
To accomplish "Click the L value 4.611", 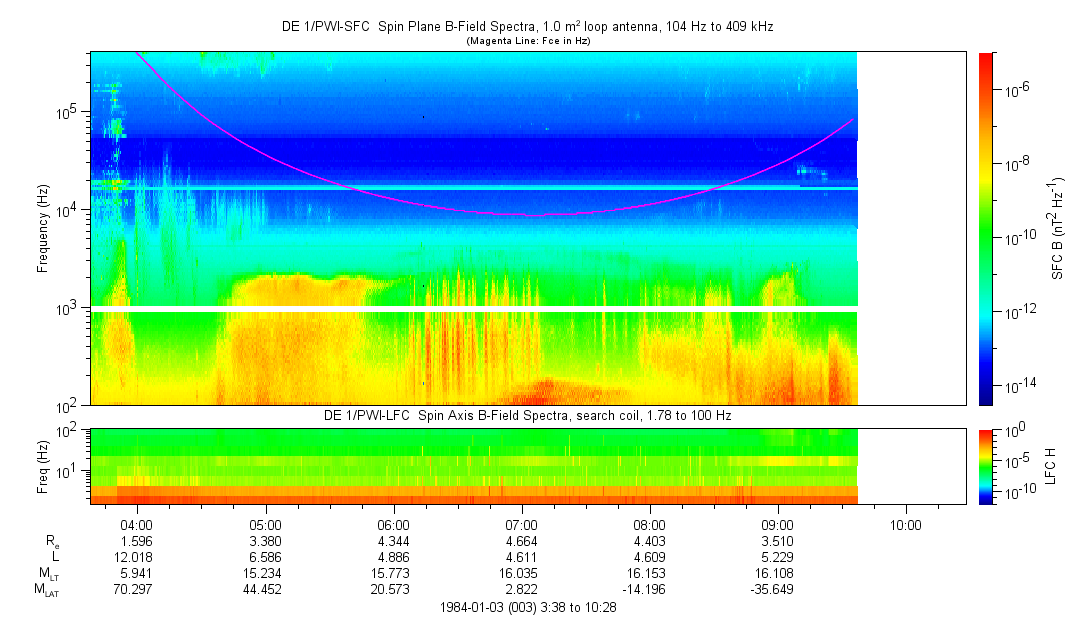I will pos(521,557).
